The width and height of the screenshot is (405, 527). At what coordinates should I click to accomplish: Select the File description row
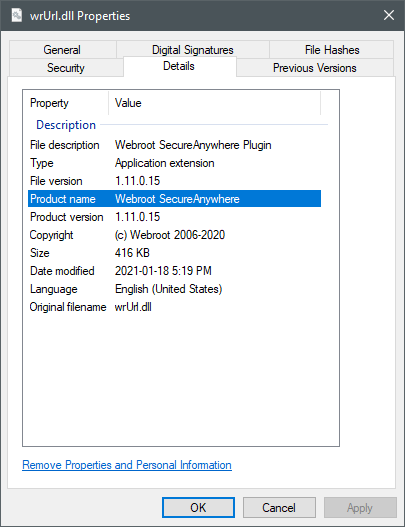tap(174, 145)
